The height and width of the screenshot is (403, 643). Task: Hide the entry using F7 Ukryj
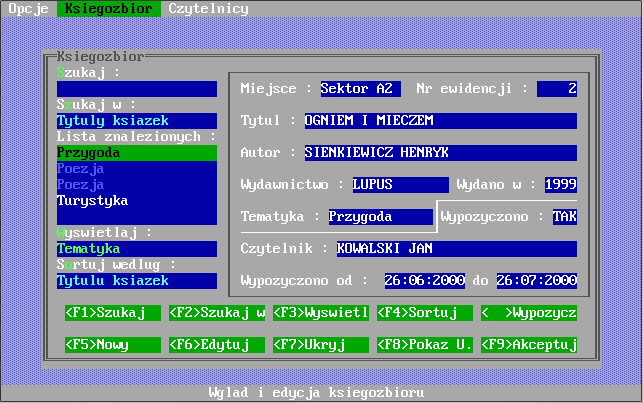coord(321,345)
